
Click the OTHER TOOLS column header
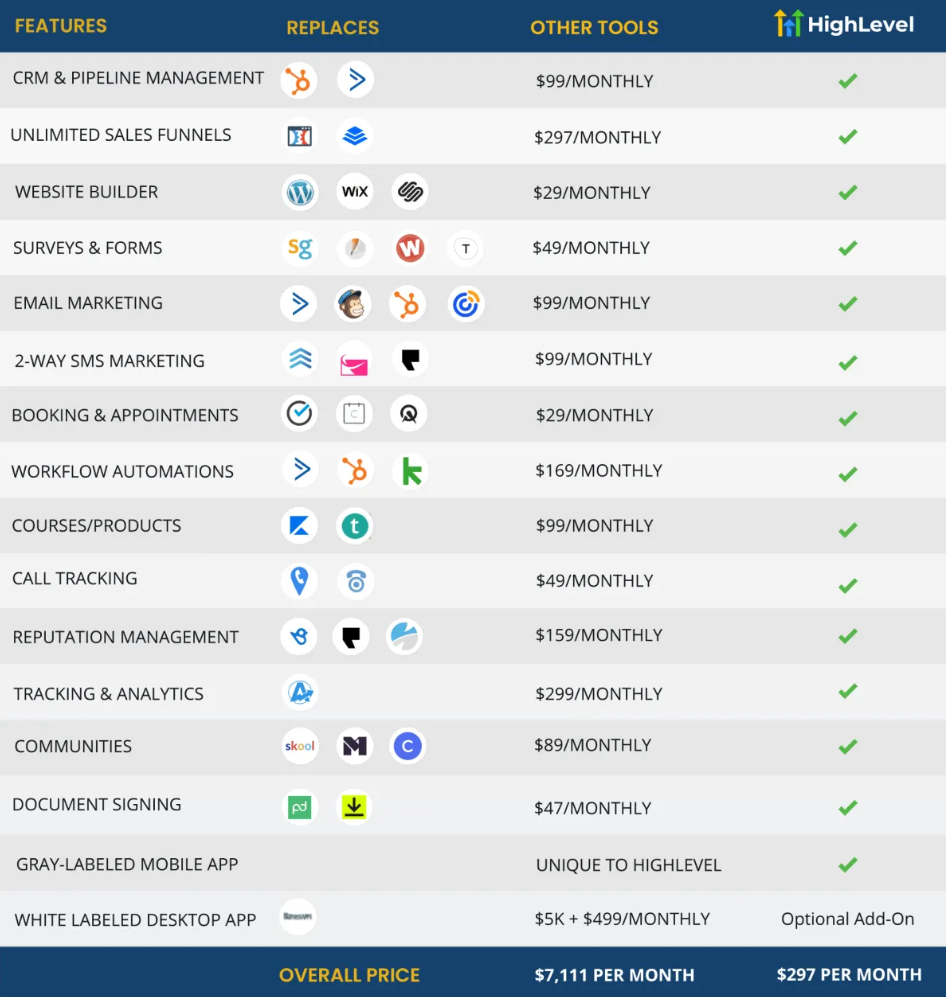pos(594,28)
